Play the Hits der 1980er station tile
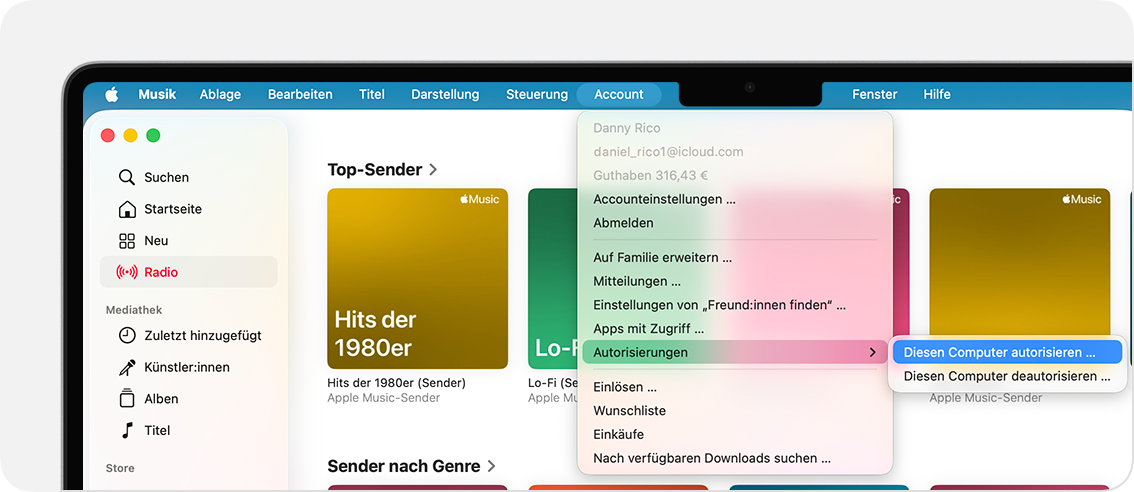Image resolution: width=1134 pixels, height=492 pixels. (x=417, y=279)
